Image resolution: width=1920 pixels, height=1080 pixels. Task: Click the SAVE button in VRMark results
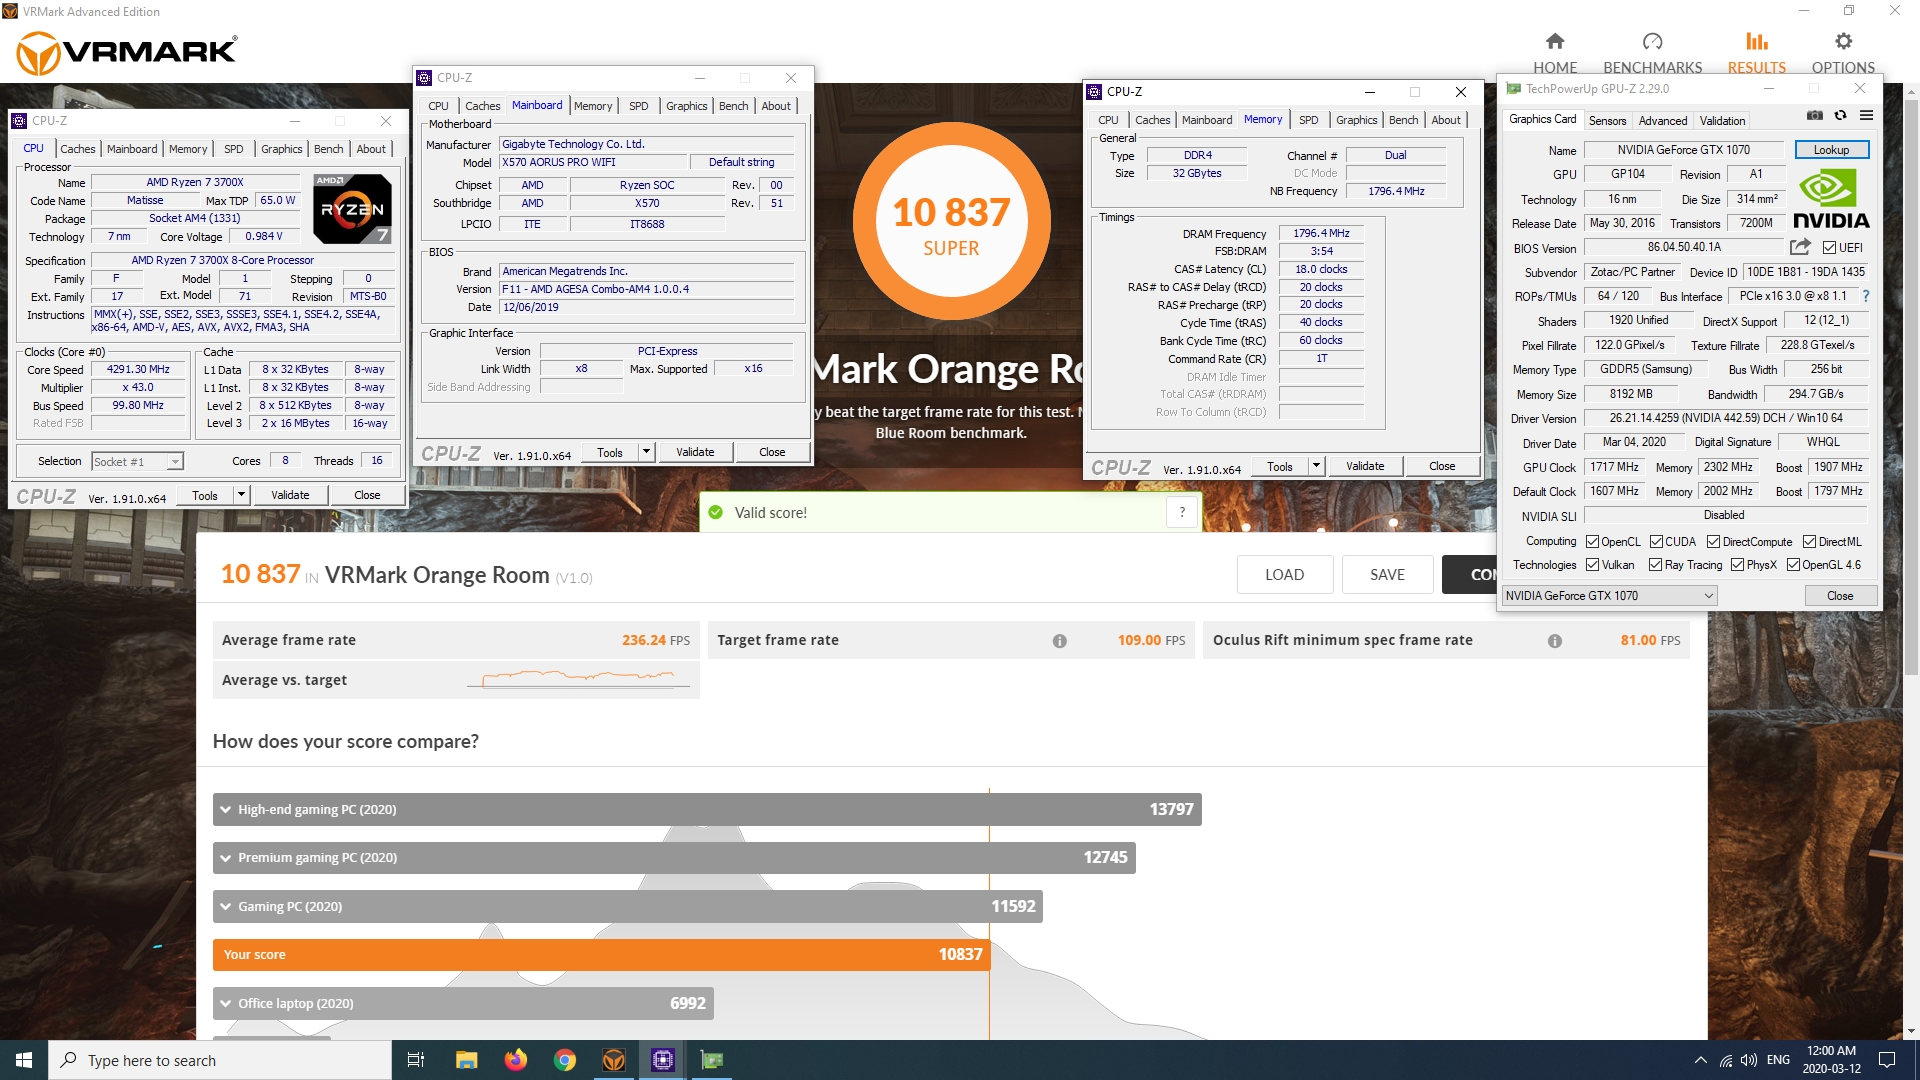click(1387, 575)
